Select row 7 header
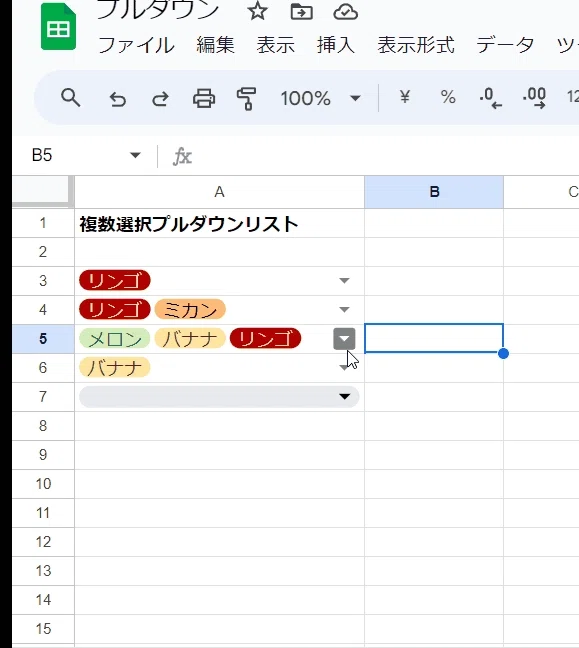 pos(43,397)
